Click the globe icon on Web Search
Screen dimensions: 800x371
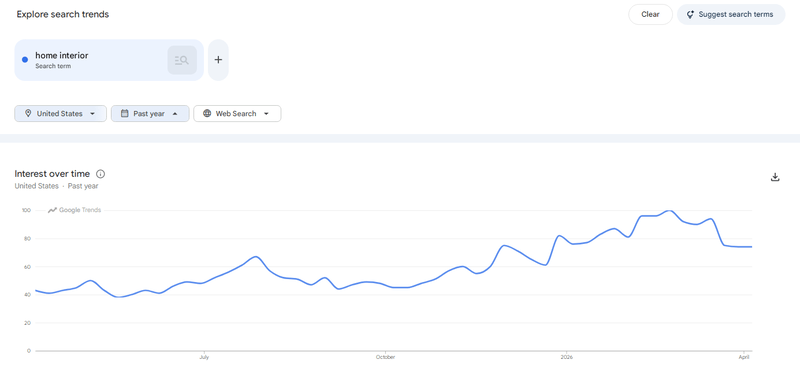[207, 113]
